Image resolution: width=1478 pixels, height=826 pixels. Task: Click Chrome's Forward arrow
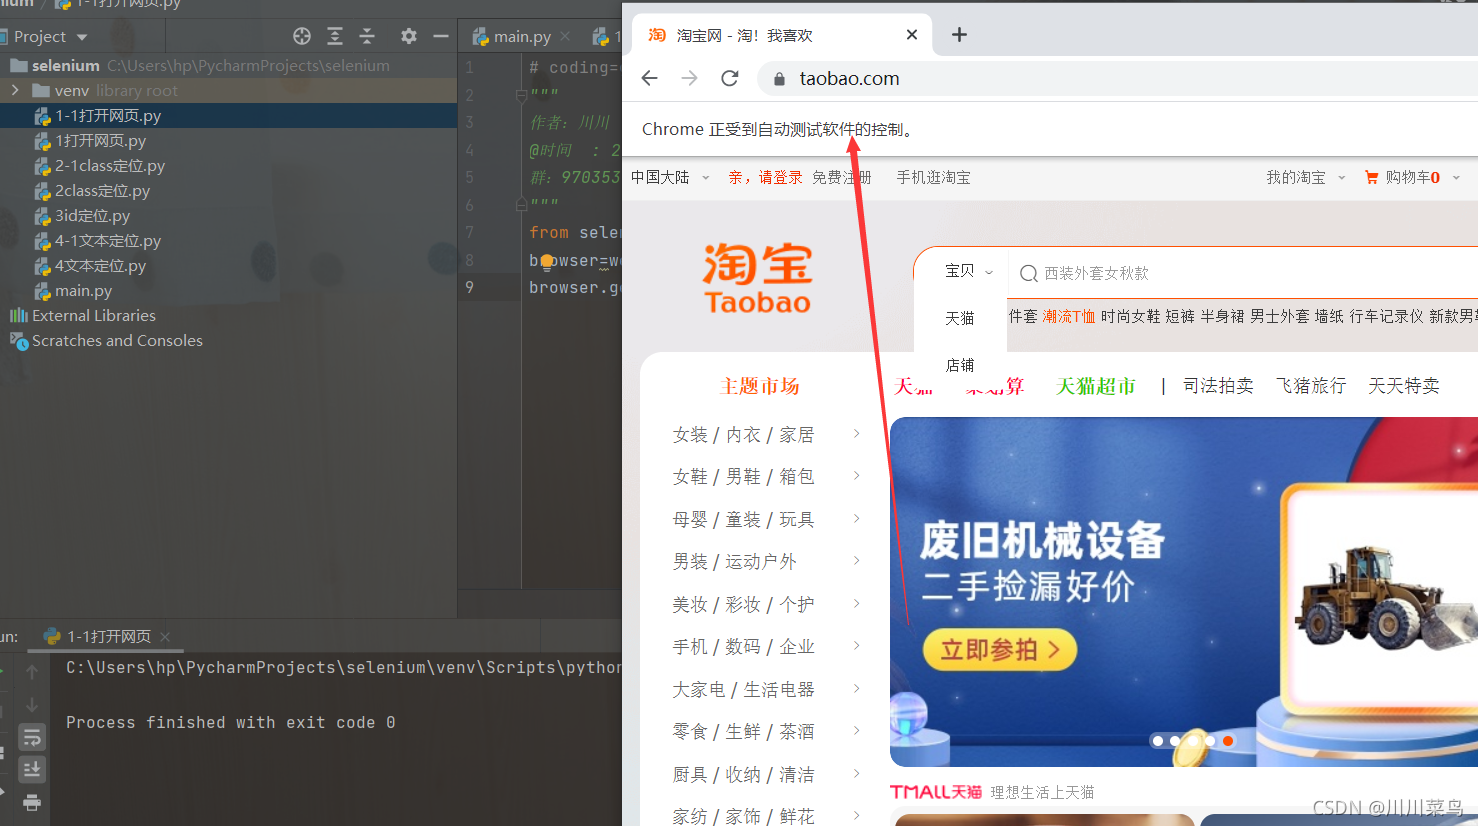tap(689, 78)
